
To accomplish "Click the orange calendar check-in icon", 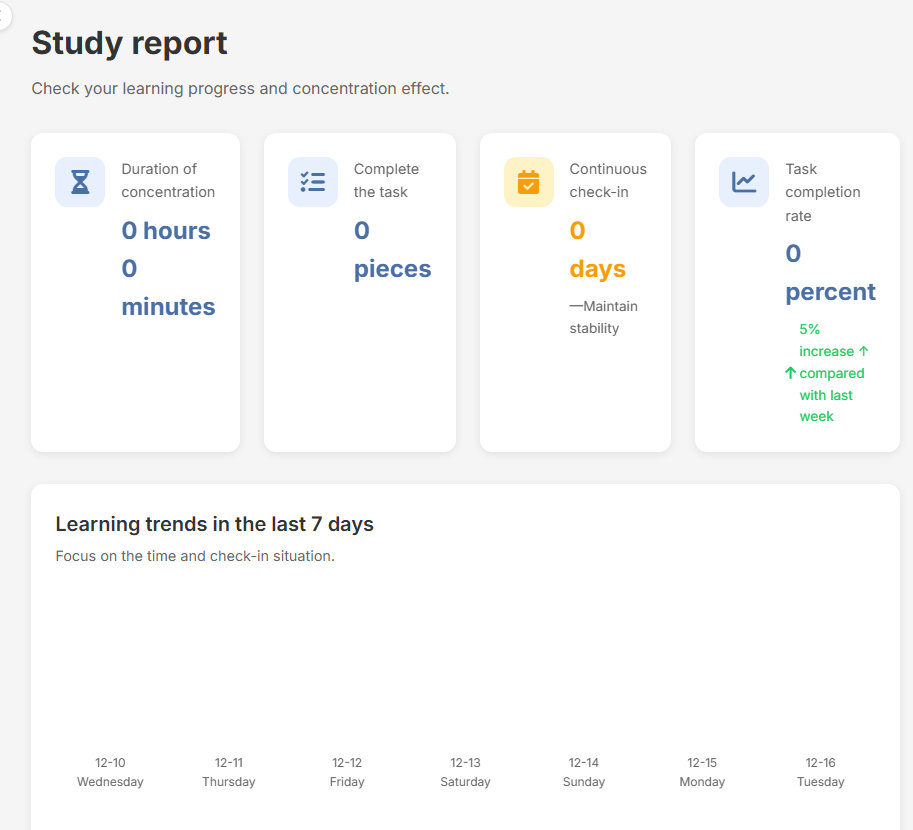I will pyautogui.click(x=528, y=182).
